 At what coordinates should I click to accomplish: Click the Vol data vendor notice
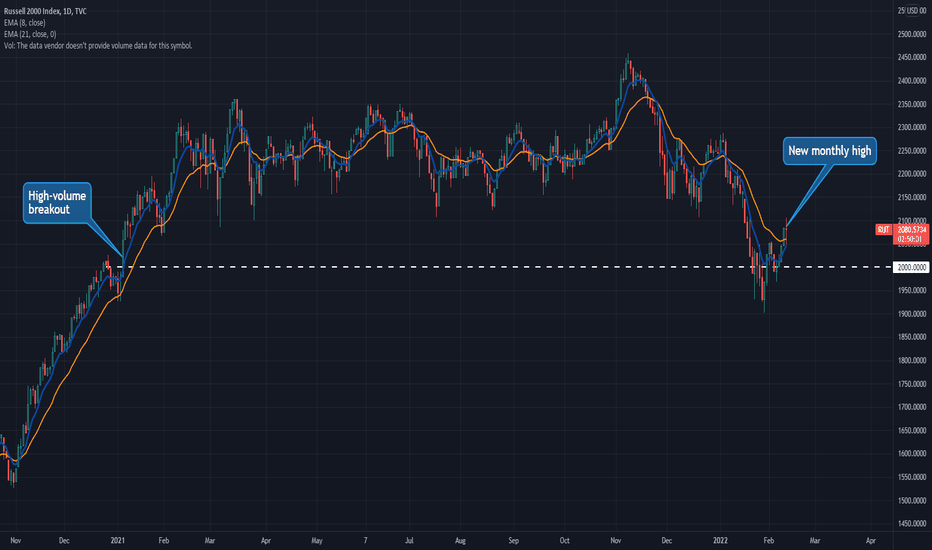(98, 46)
